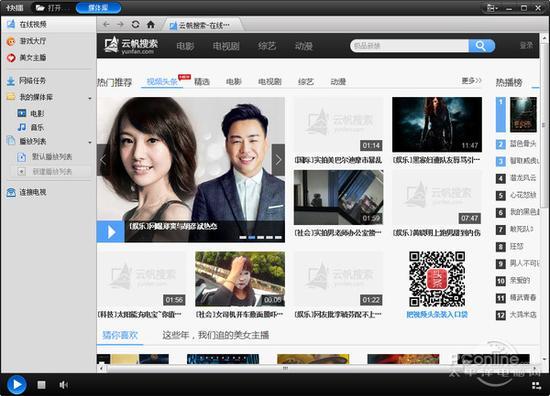
Task: Click the stop button in player bar
Action: [x=41, y=385]
